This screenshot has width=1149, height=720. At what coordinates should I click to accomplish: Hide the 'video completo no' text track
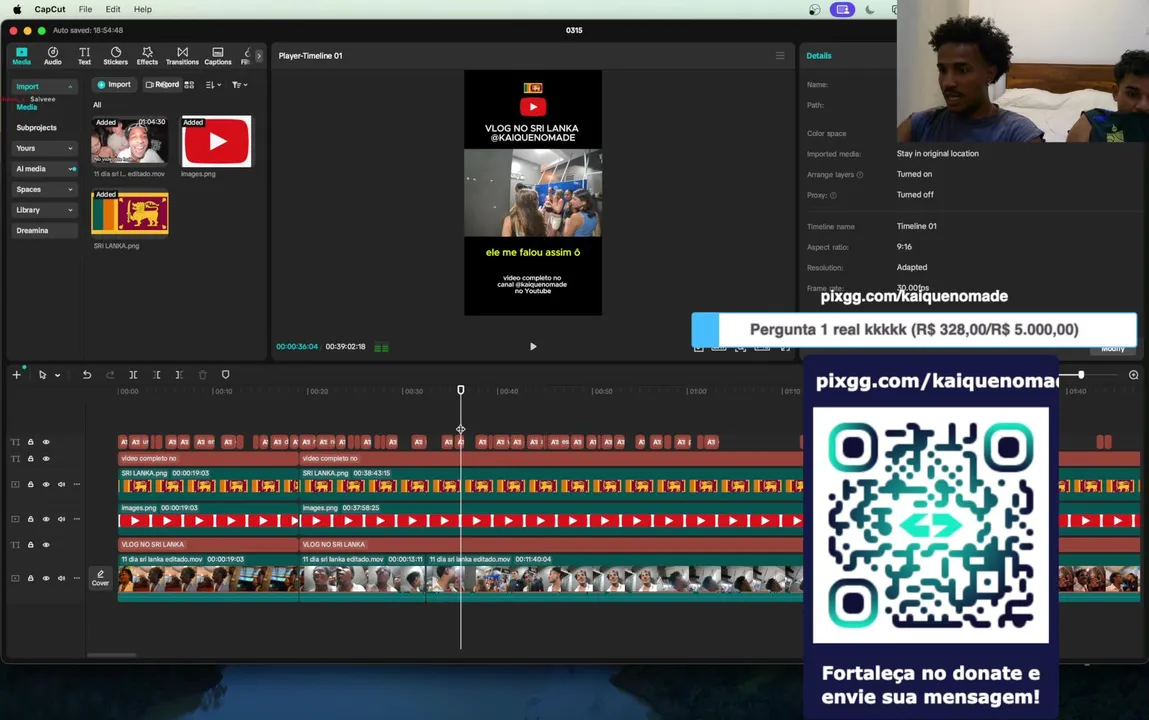pos(46,459)
